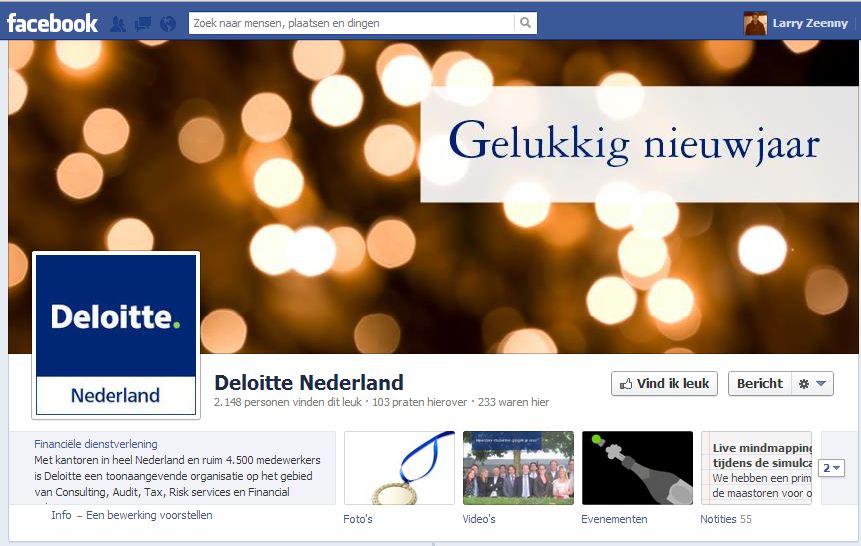Click the Info link
This screenshot has width=861, height=546.
(62, 515)
